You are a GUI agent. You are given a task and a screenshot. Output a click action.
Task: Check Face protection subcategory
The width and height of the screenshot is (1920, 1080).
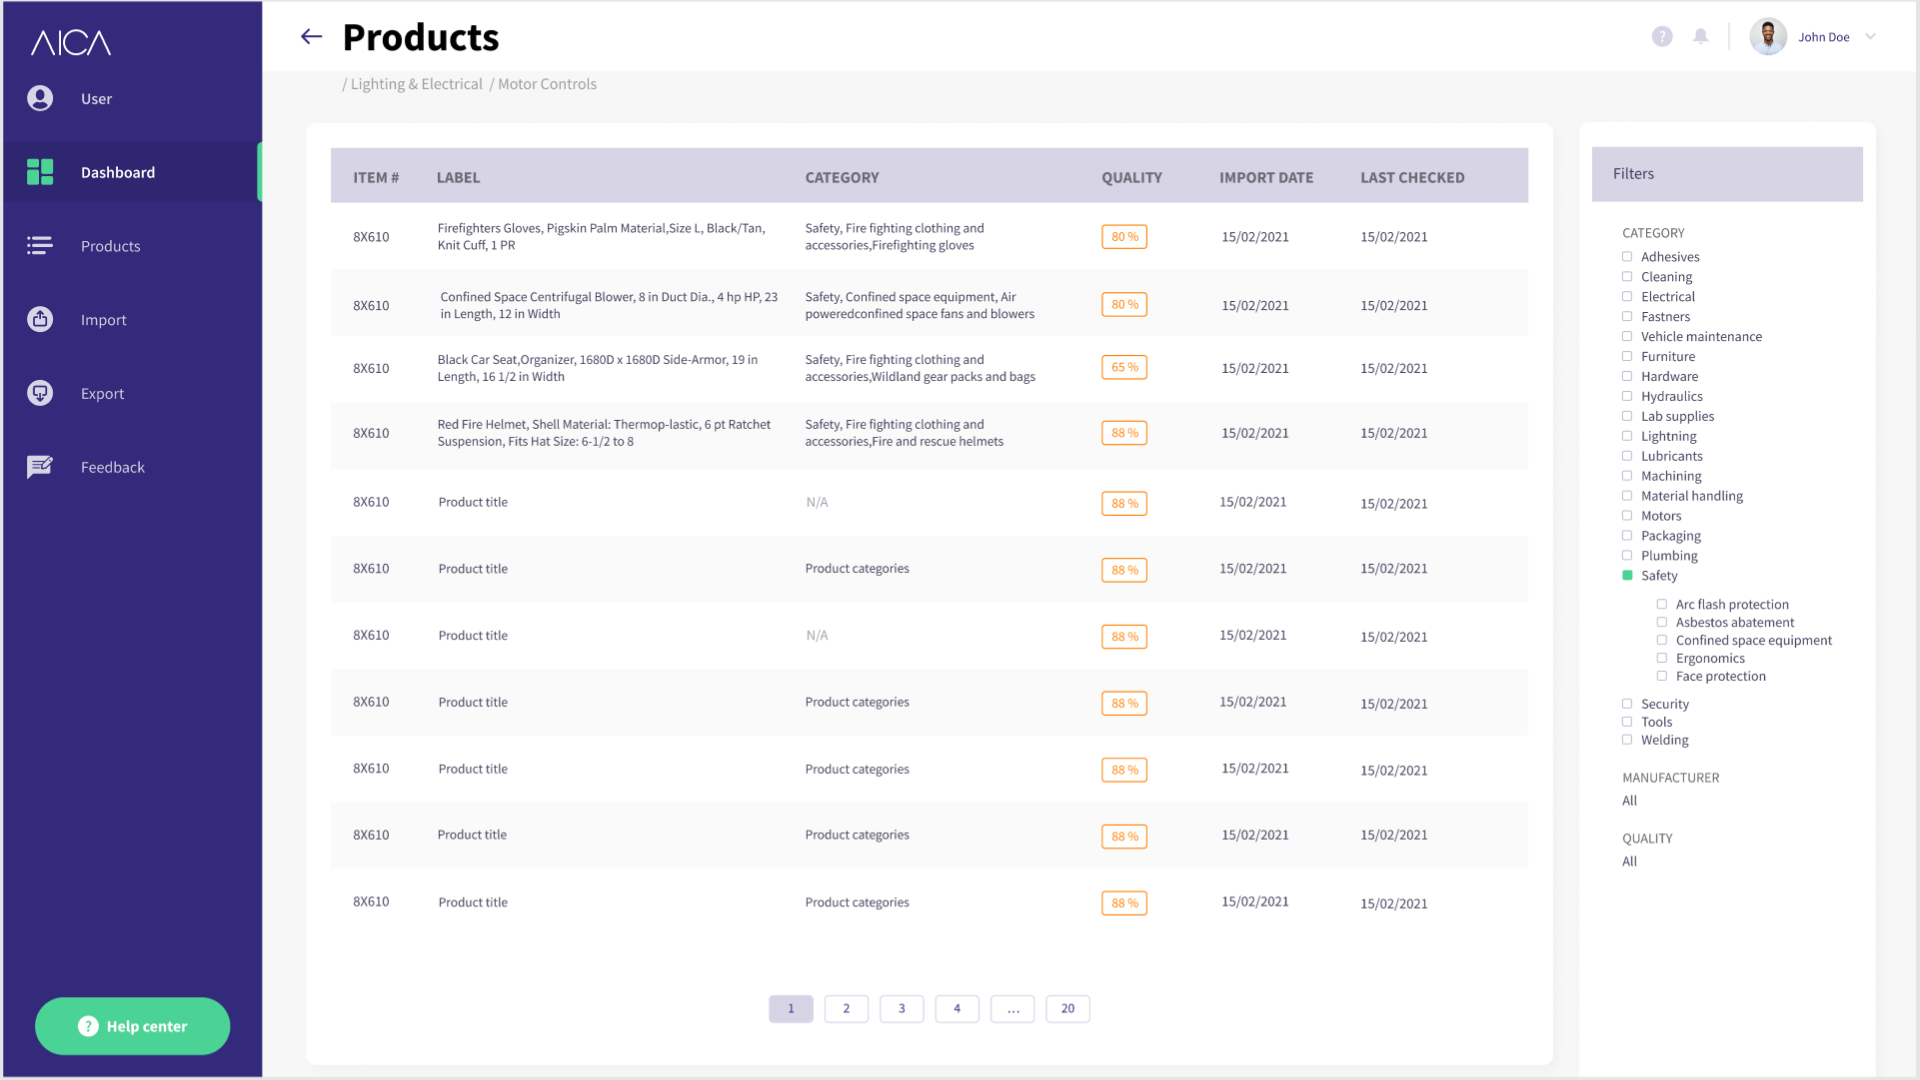coord(1662,676)
